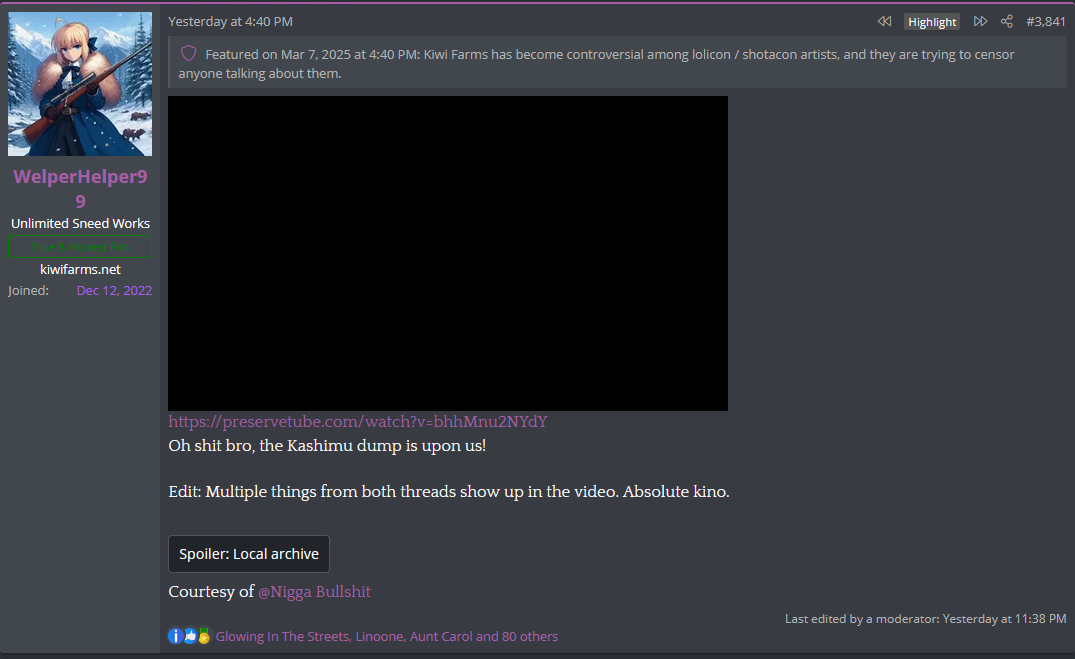Click the Highlight button

[932, 22]
